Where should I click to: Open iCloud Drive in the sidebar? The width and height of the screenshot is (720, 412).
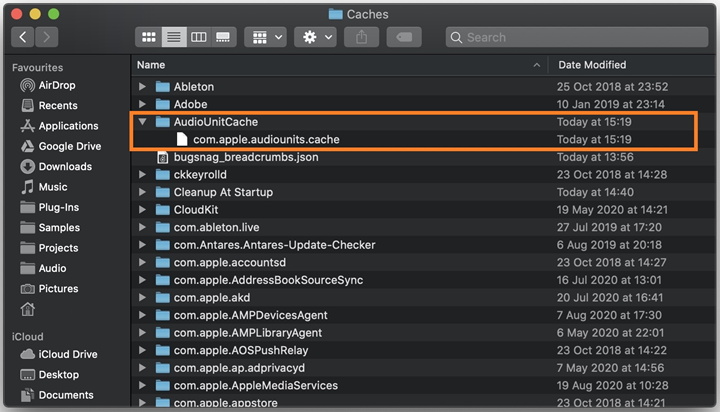click(x=59, y=354)
